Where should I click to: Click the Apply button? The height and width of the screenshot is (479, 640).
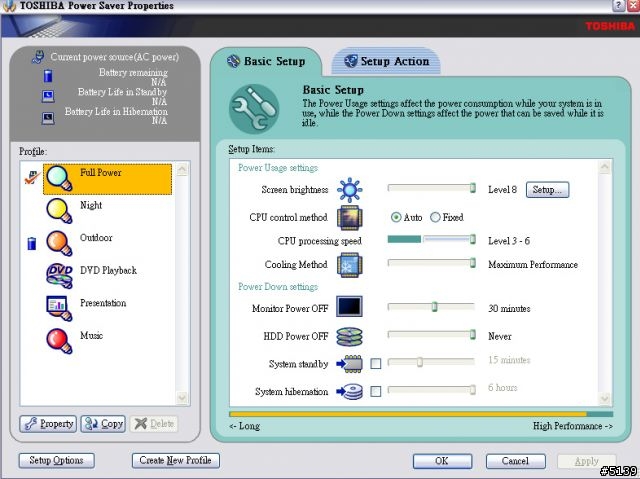587,461
